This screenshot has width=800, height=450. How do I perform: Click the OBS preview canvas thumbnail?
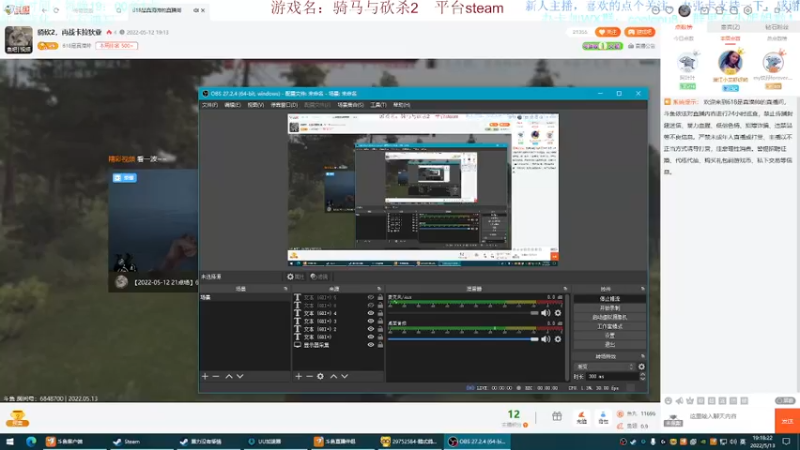(x=423, y=190)
